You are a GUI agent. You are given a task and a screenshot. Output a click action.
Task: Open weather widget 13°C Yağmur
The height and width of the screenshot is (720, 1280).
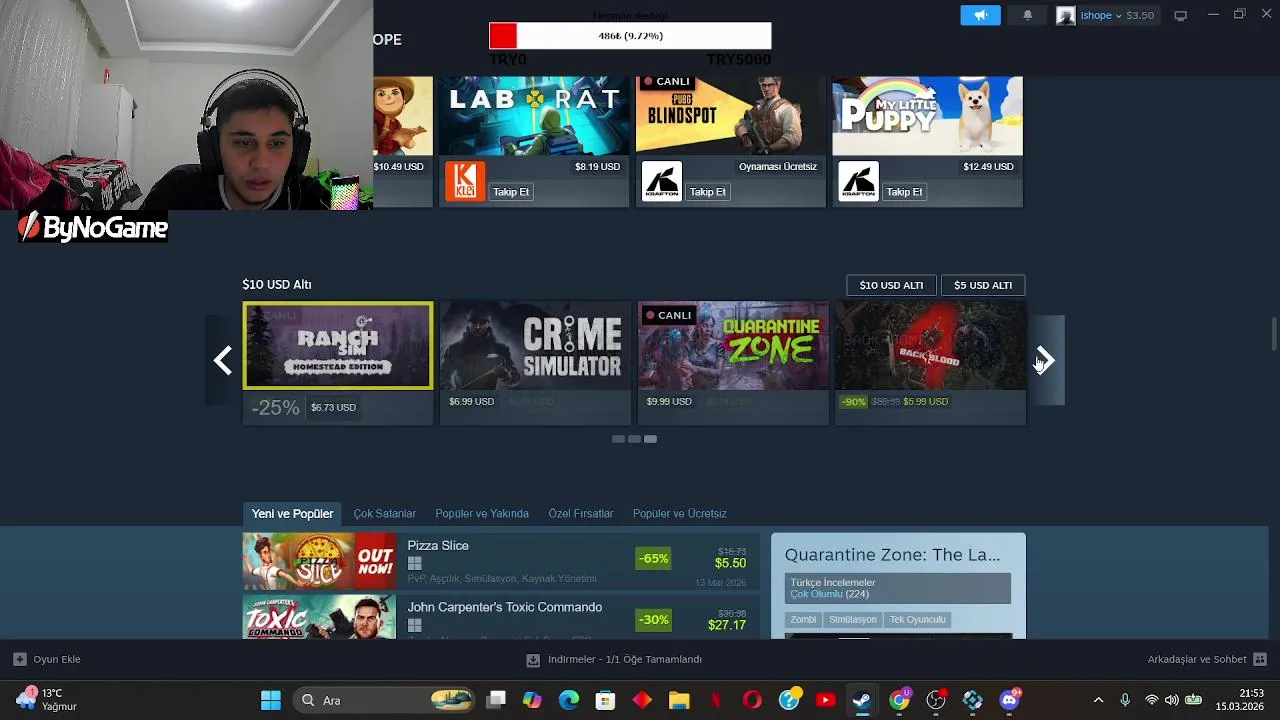pos(45,700)
